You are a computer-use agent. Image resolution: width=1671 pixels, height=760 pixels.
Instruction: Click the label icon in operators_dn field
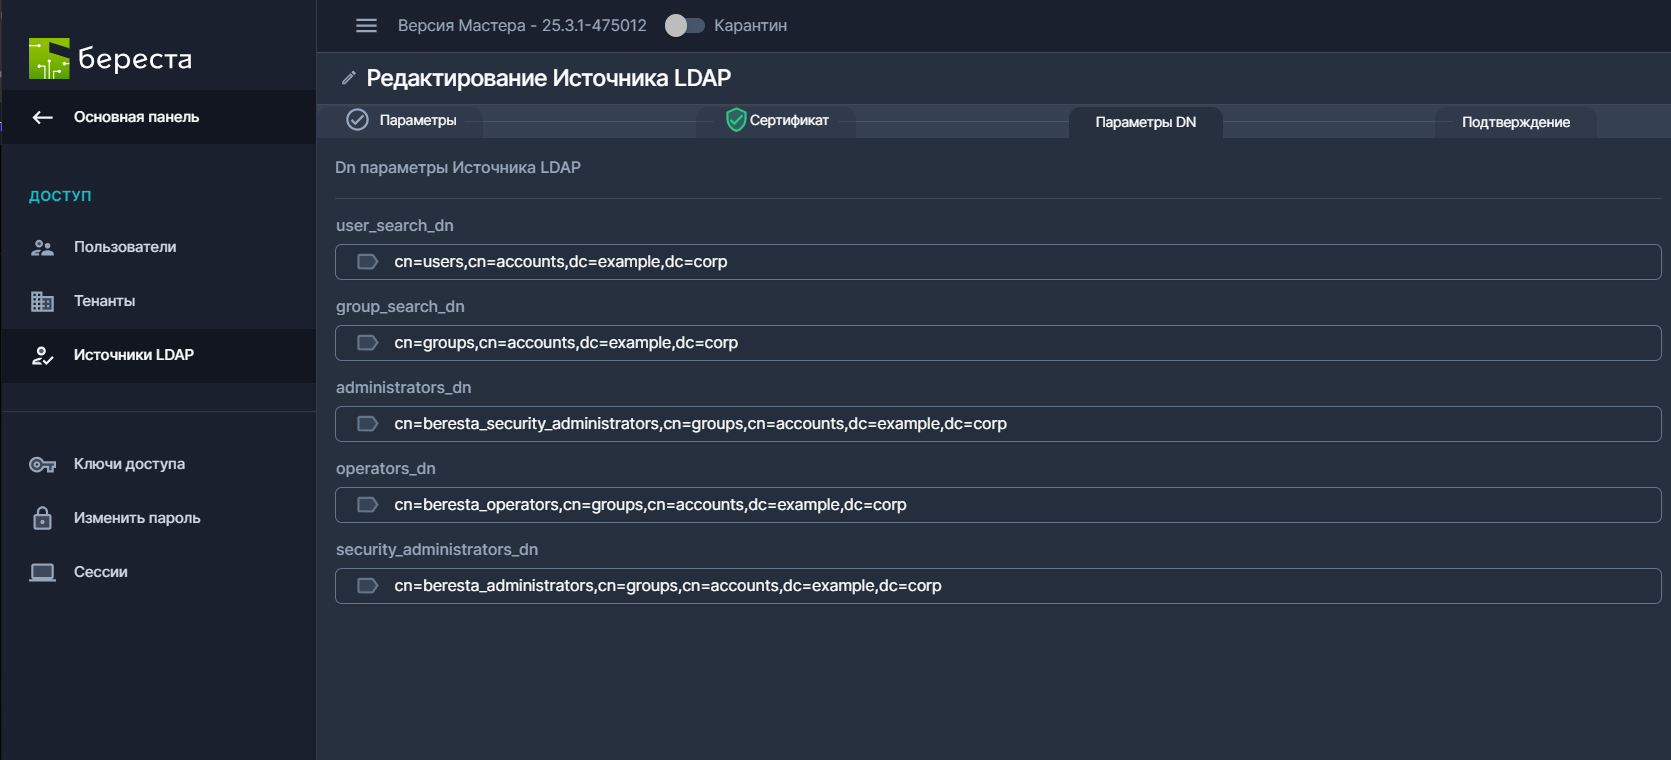pyautogui.click(x=368, y=505)
